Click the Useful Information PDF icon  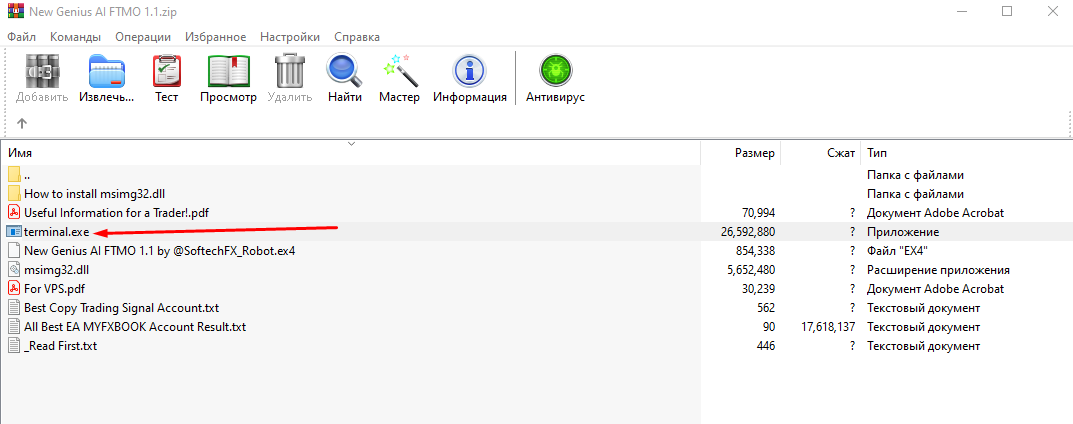coord(14,213)
